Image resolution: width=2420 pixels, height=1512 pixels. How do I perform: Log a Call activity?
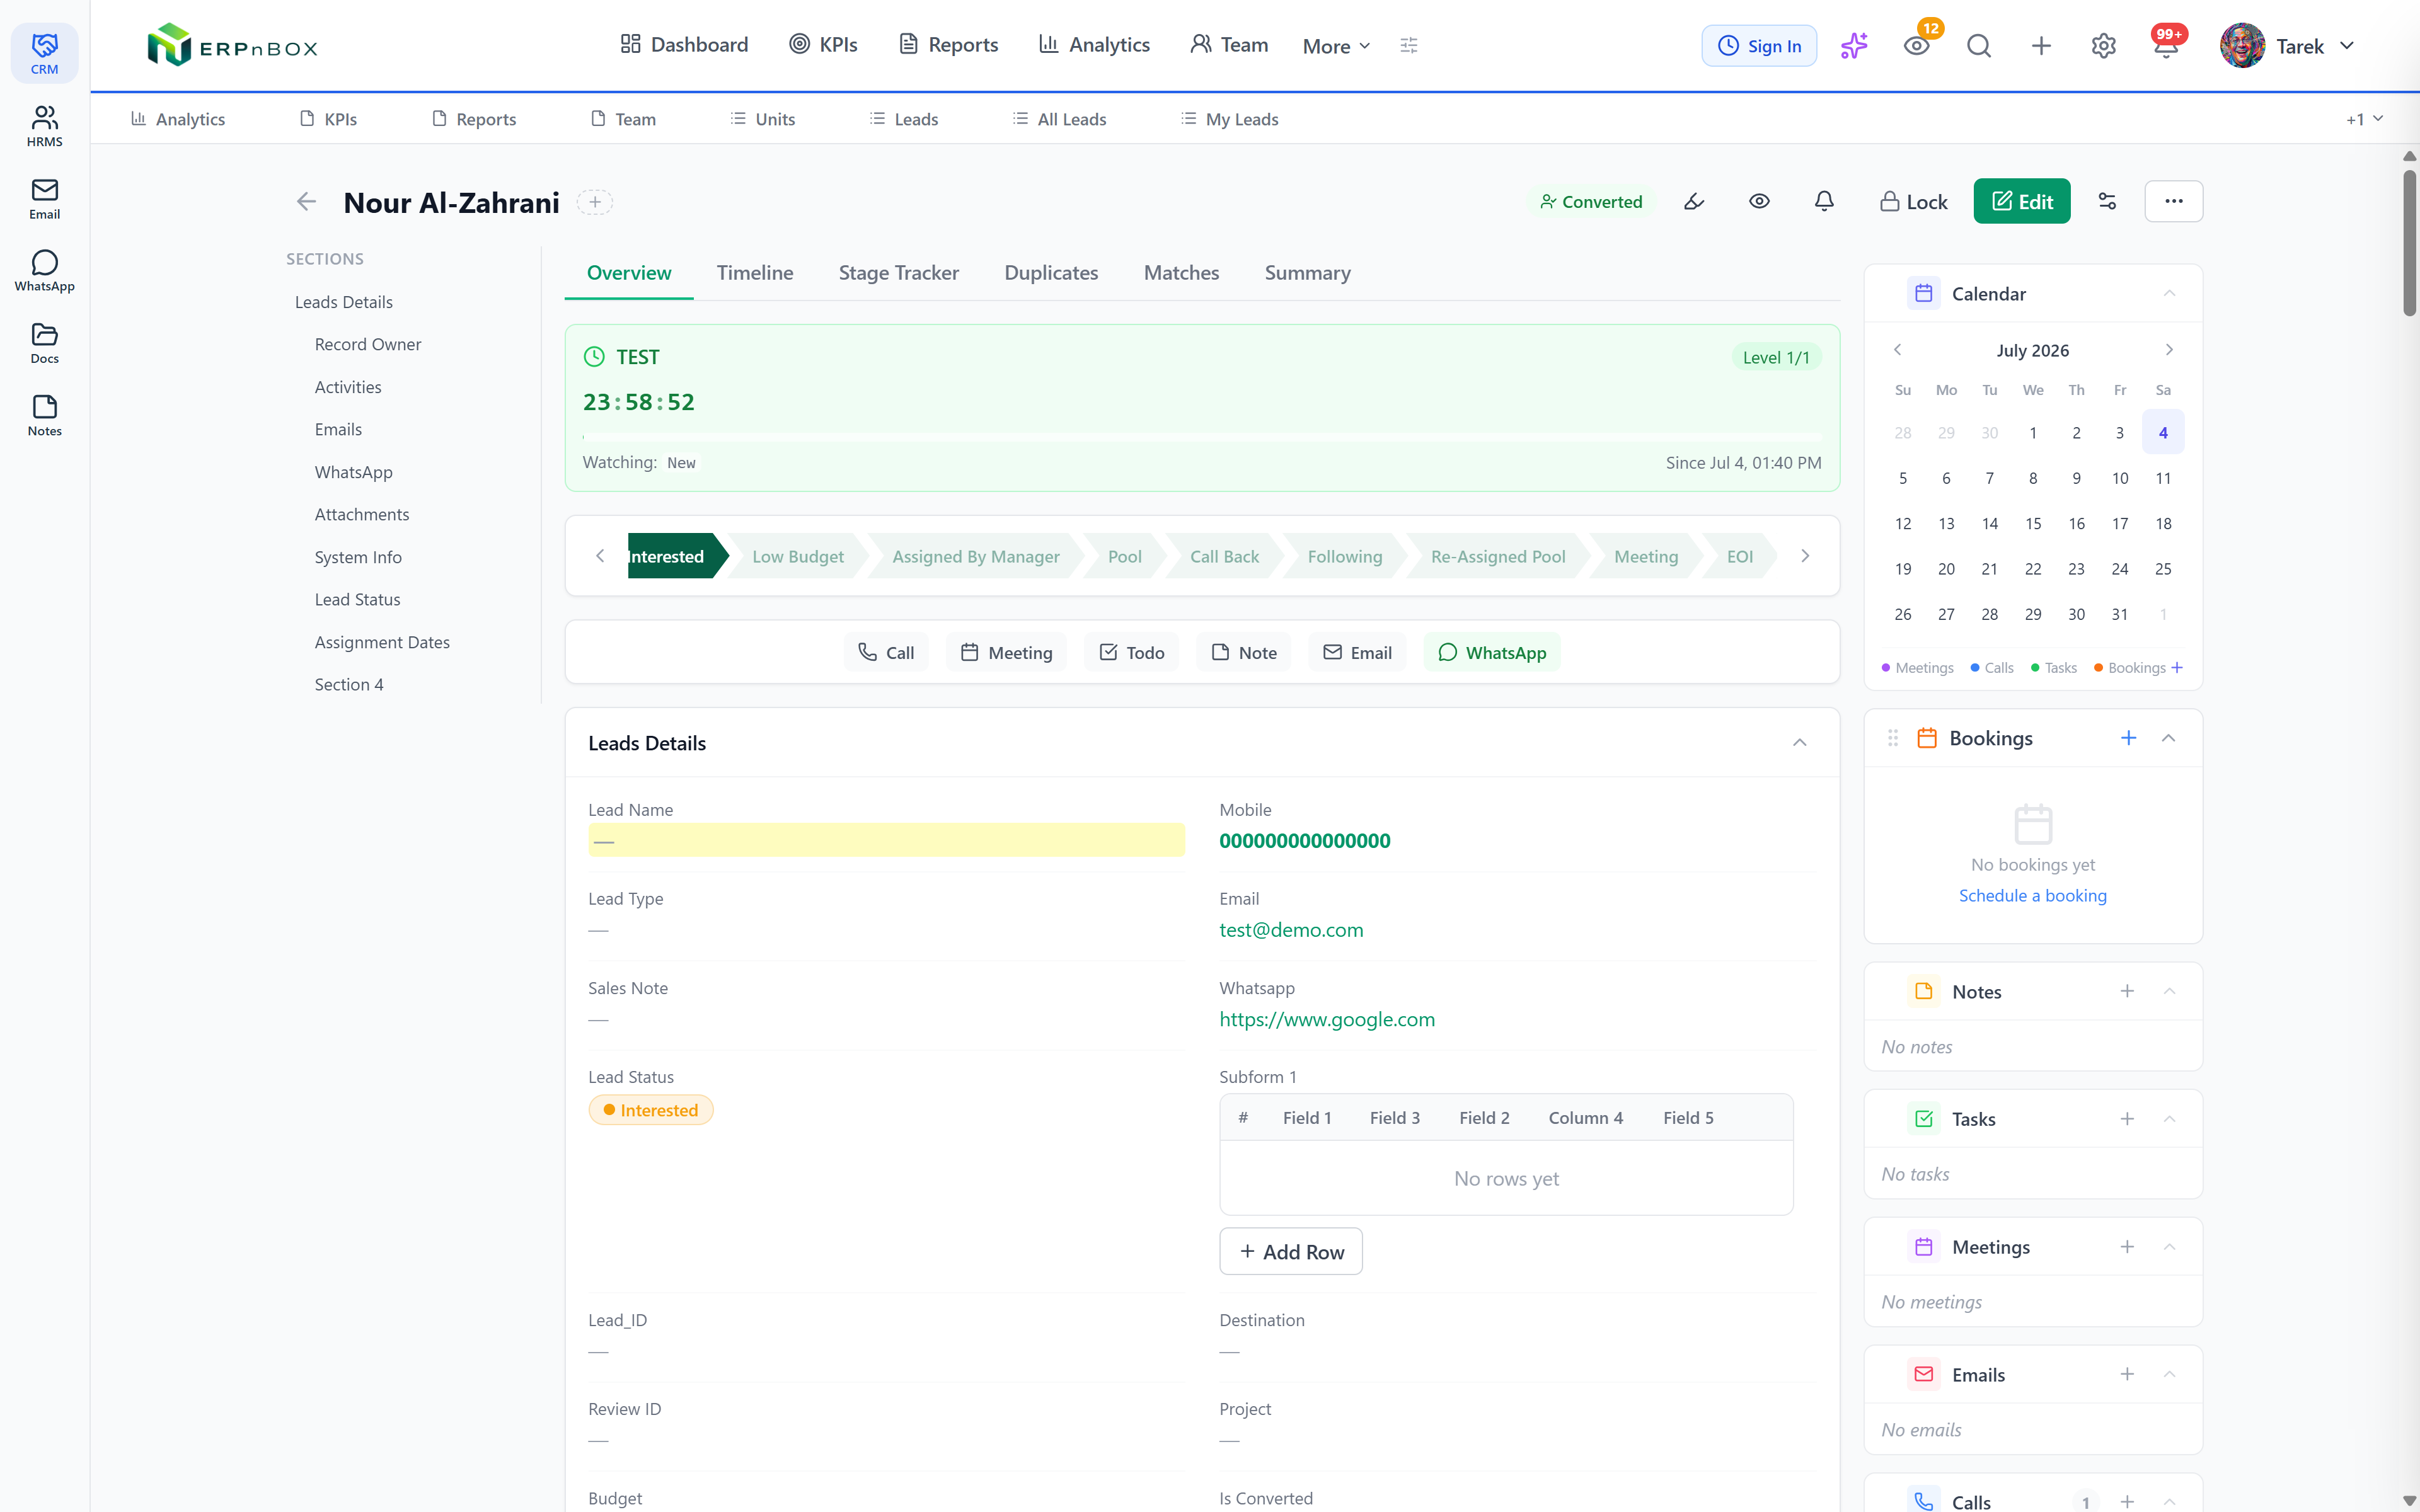tap(886, 653)
